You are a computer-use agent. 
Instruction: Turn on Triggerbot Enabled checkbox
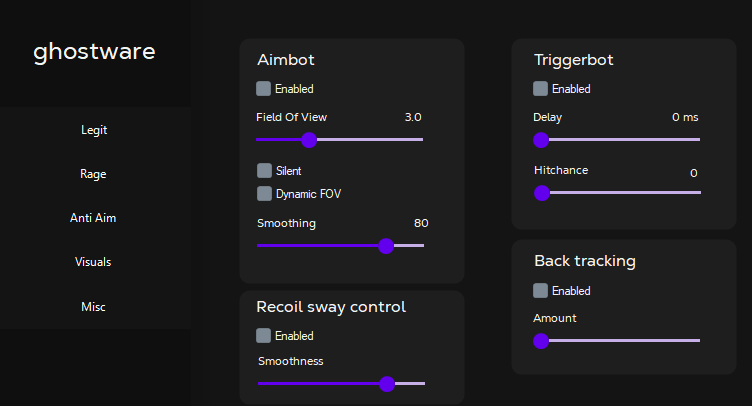(x=541, y=89)
